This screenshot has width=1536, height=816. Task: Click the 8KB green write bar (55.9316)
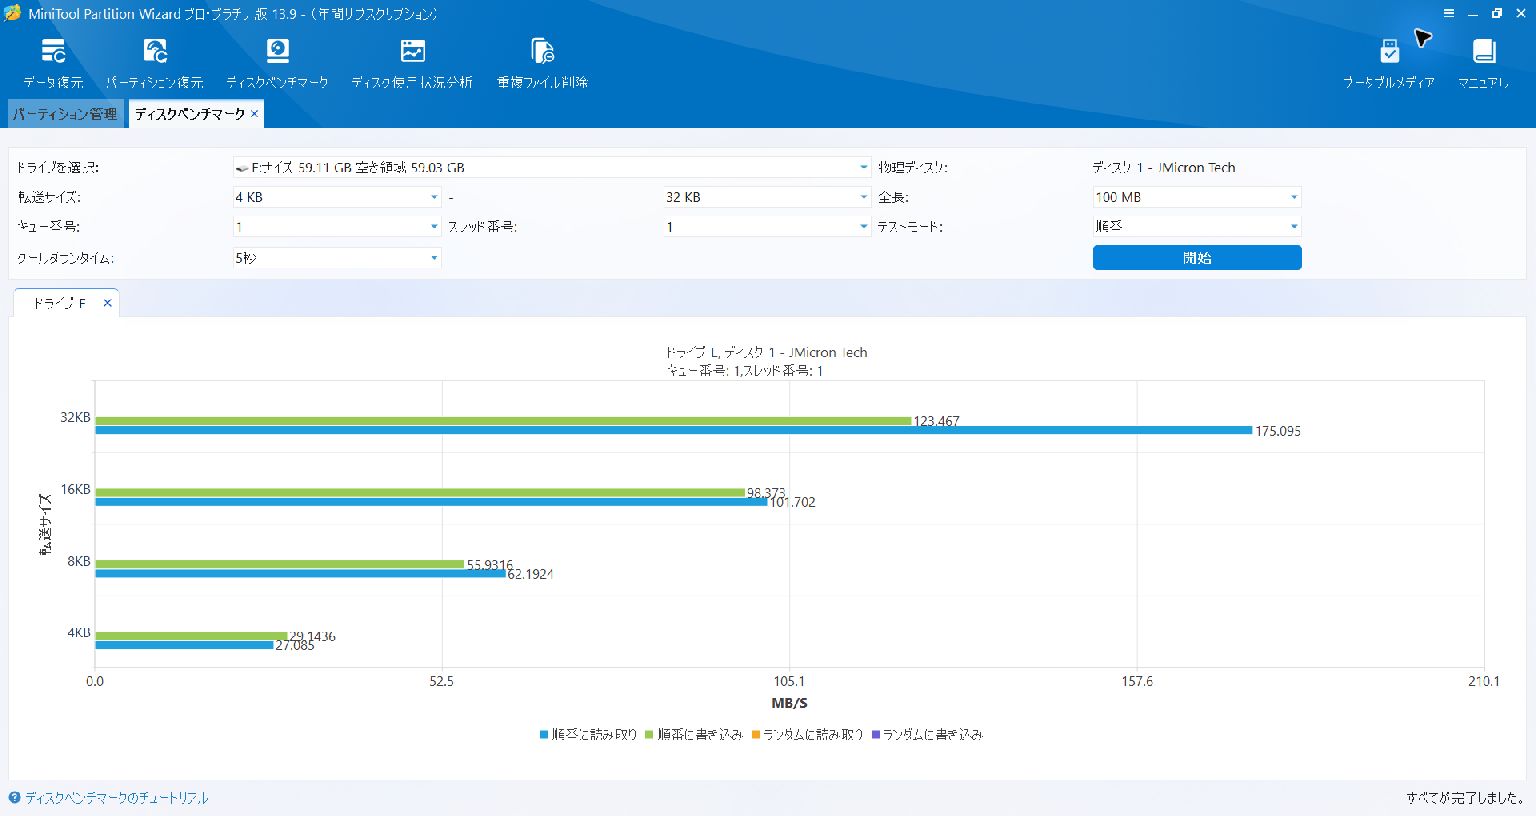coord(280,564)
